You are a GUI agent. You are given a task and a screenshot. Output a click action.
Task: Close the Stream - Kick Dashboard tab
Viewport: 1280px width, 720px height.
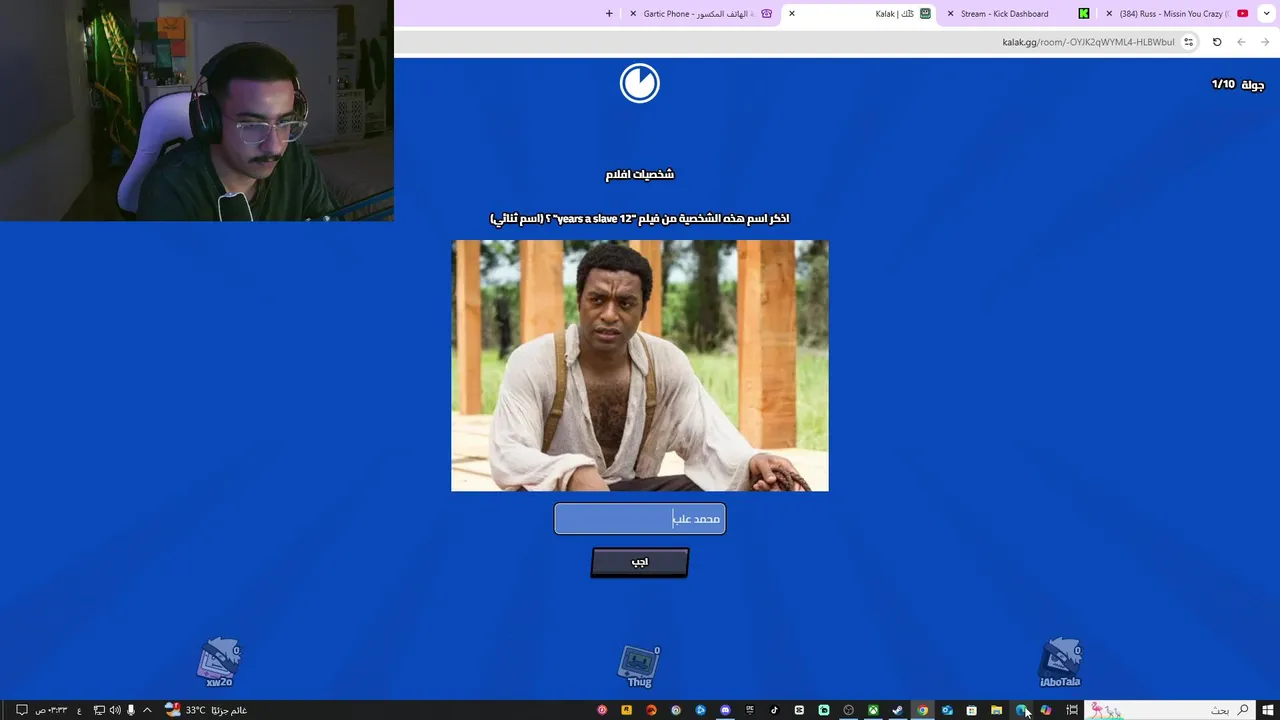[x=950, y=14]
